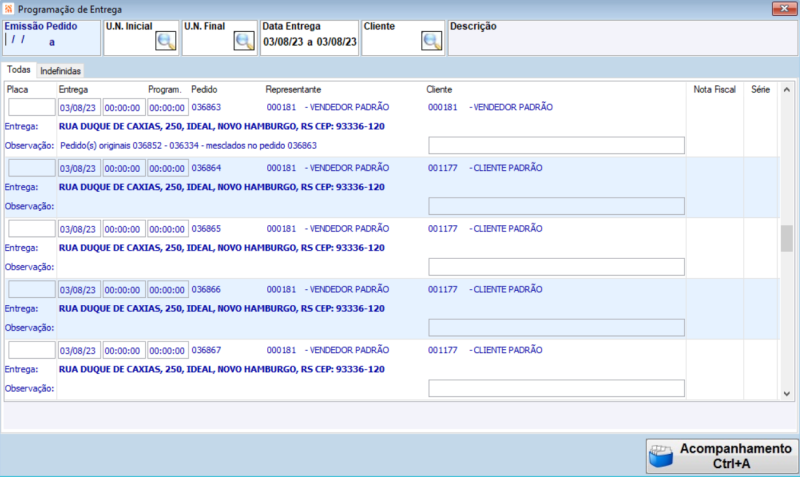Click the observation text about mesclados pedidos
Image resolution: width=800 pixels, height=477 pixels.
pos(188,145)
